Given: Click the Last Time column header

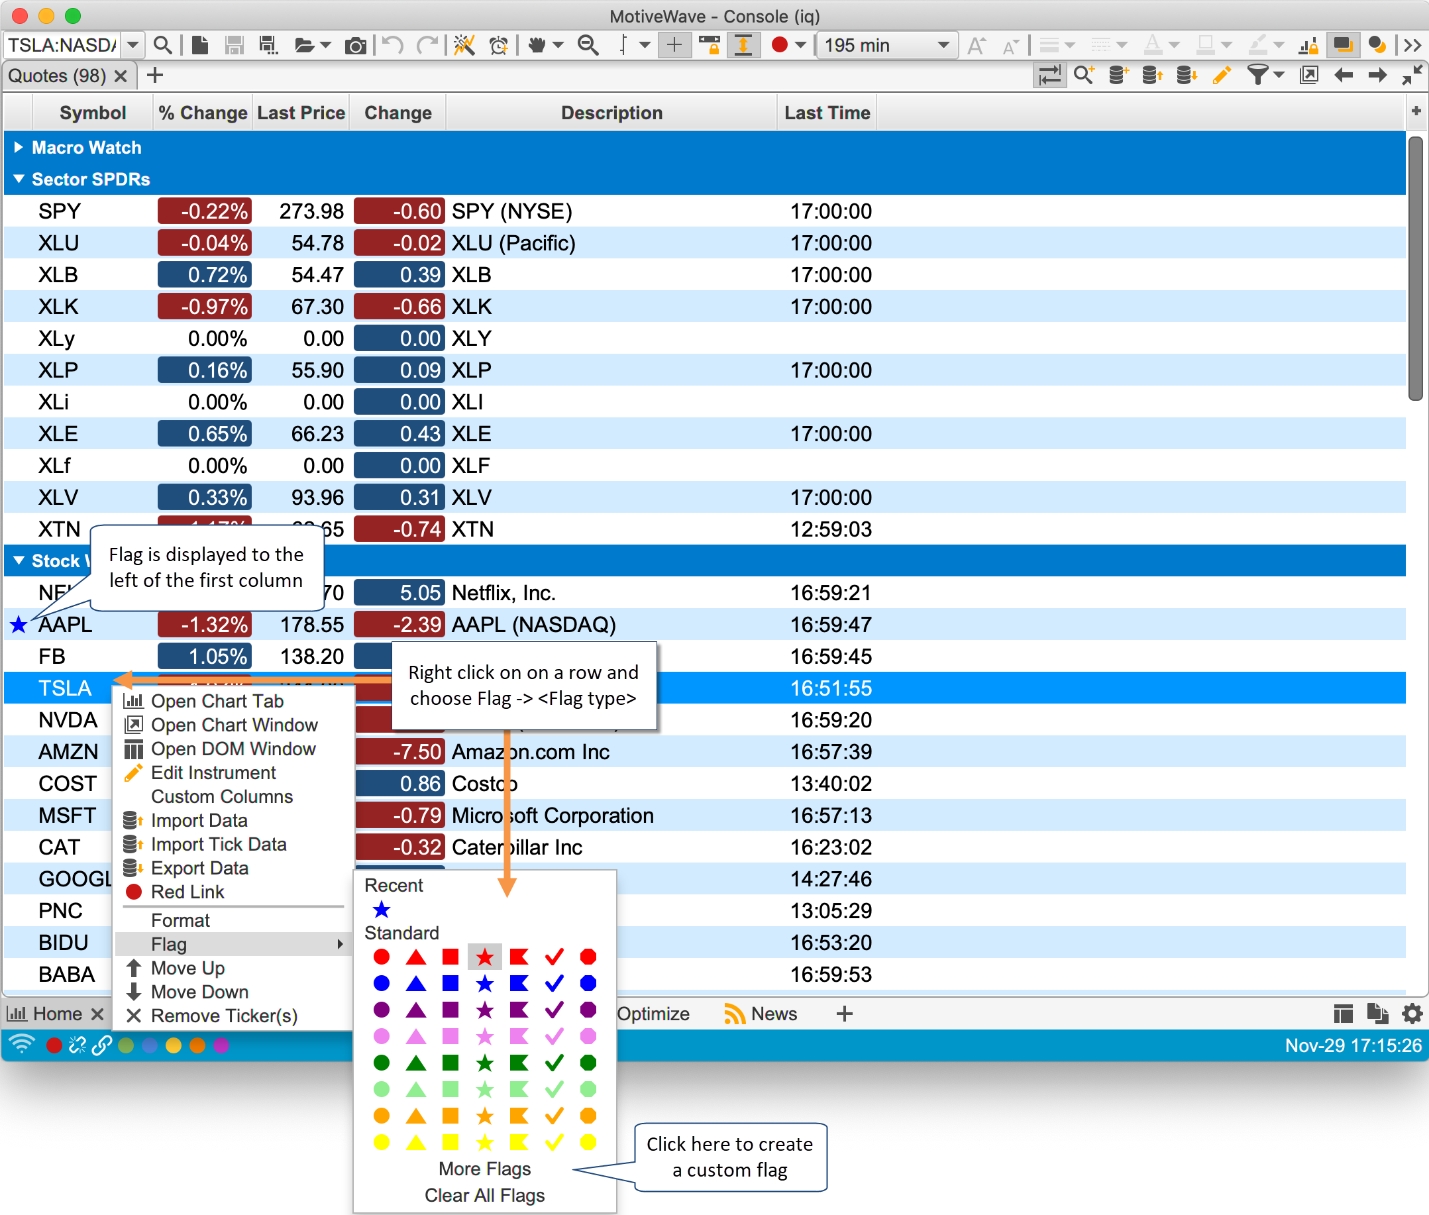Looking at the screenshot, I should tap(827, 113).
